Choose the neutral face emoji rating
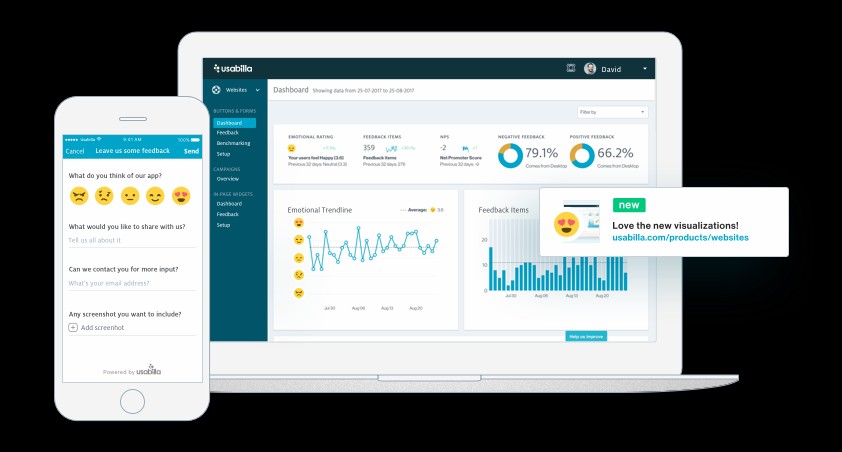 pyautogui.click(x=130, y=196)
